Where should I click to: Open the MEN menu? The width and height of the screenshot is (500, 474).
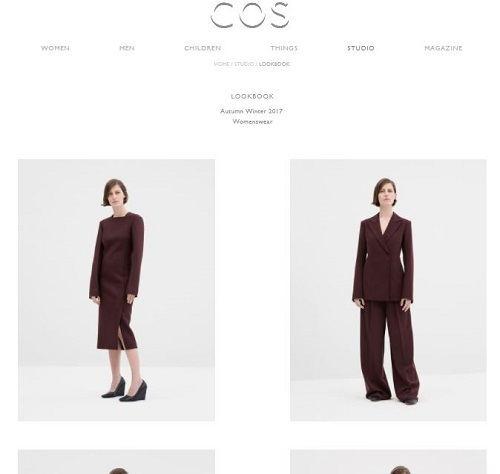(127, 48)
